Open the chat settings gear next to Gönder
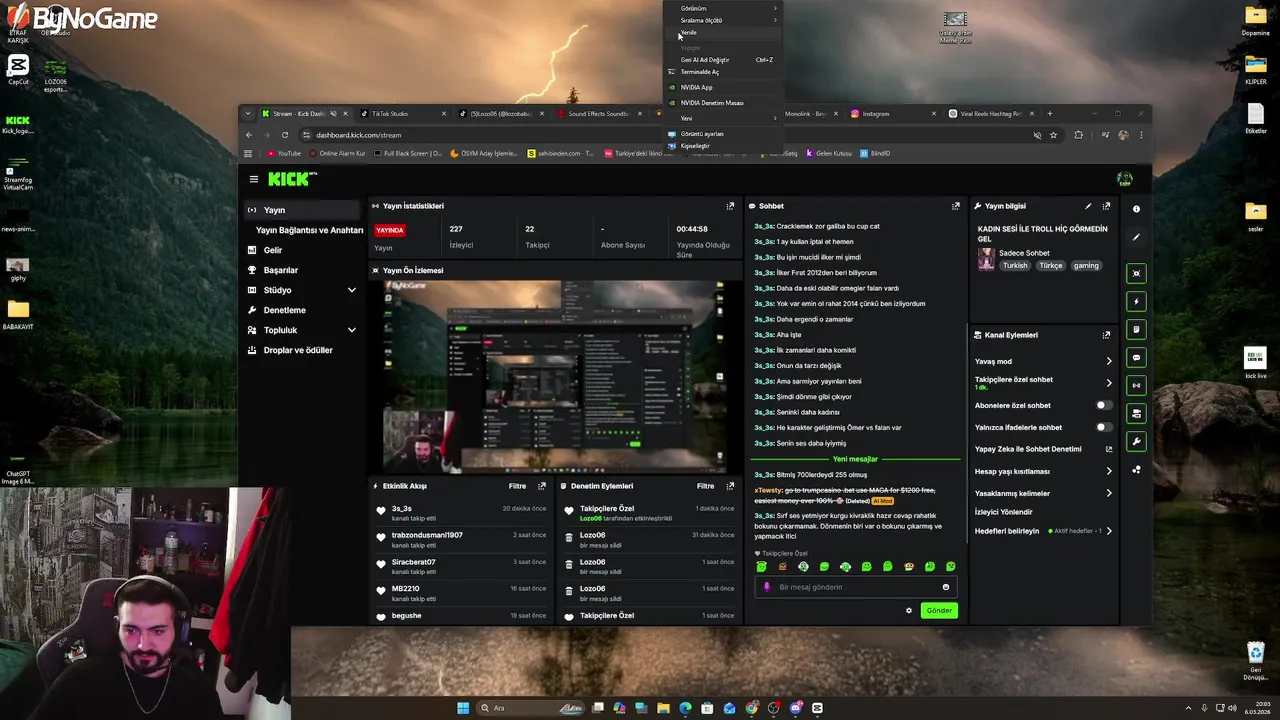Image resolution: width=1280 pixels, height=720 pixels. pos(909,610)
